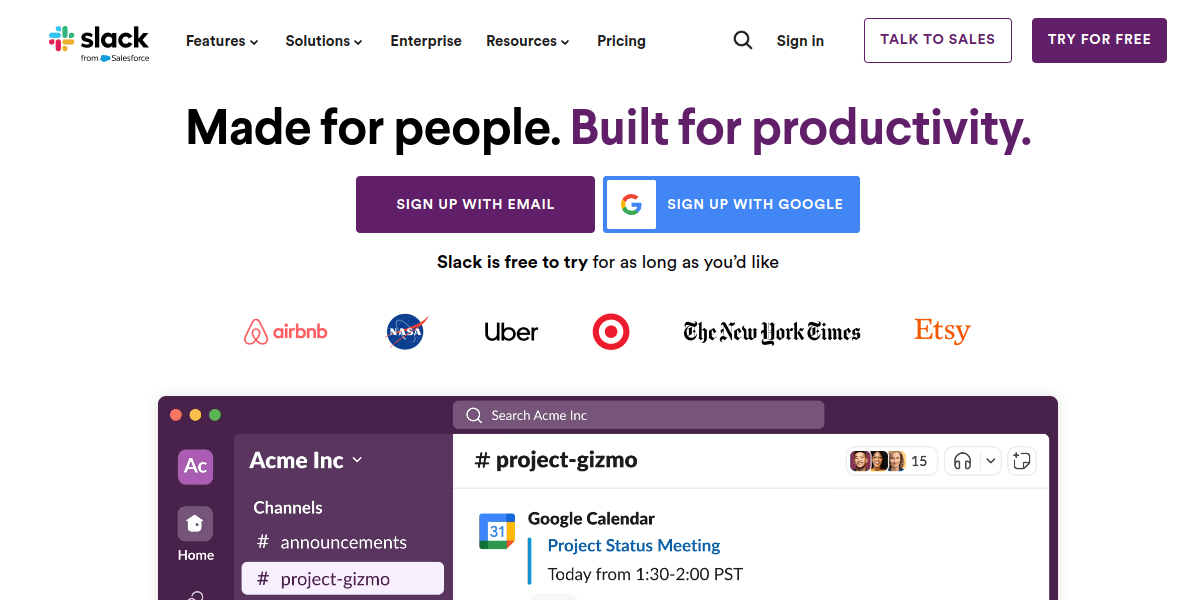Open the search magnifier icon
The image size is (1200, 600).
click(743, 40)
